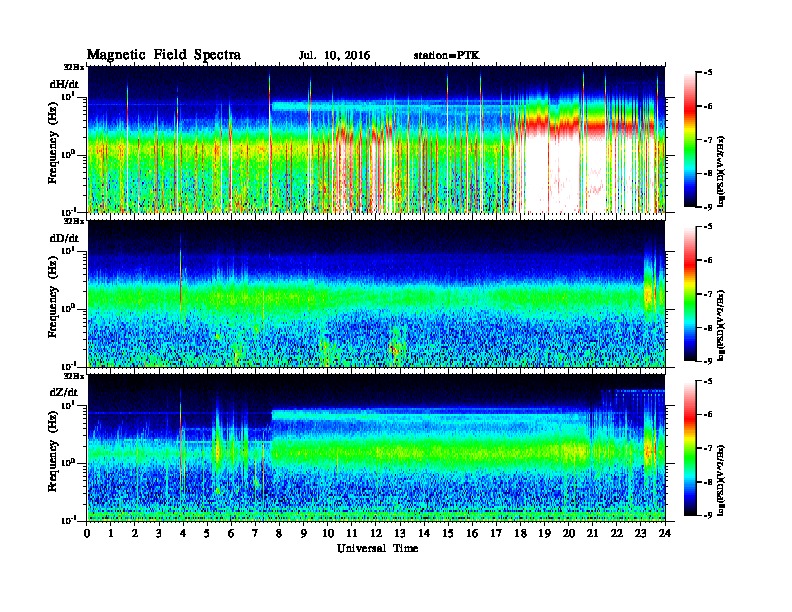Click hour tick label "0" on time axis
This screenshot has height=612, width=792.
(x=87, y=533)
